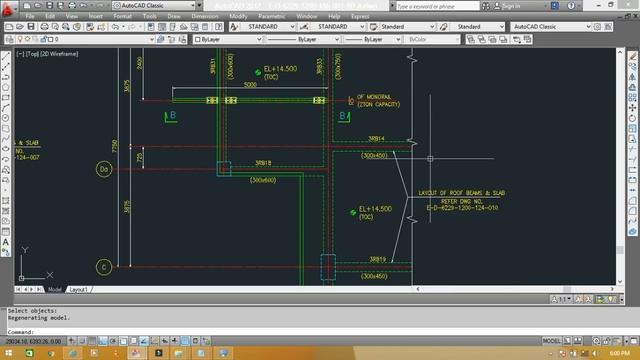Screen dimensions: 640x360
Task: Select the Polygon tool
Action: coord(6,87)
